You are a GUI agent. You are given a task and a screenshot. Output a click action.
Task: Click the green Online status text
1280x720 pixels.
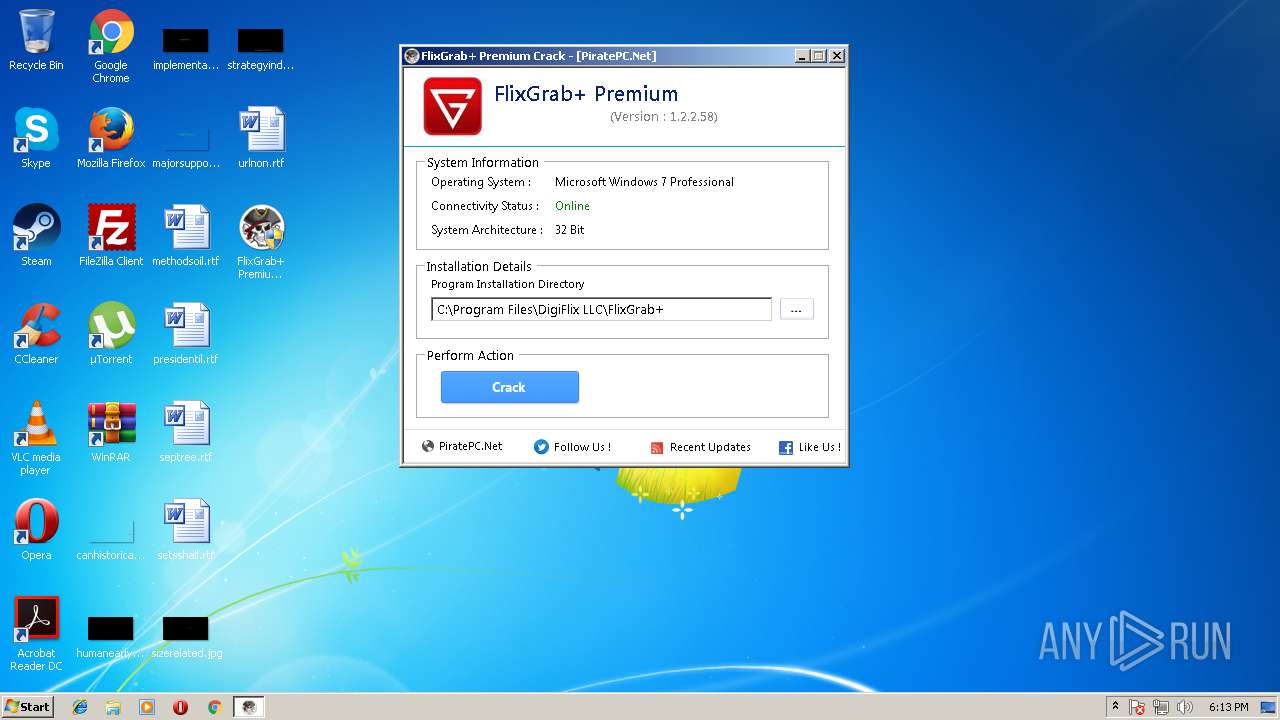[x=573, y=206]
